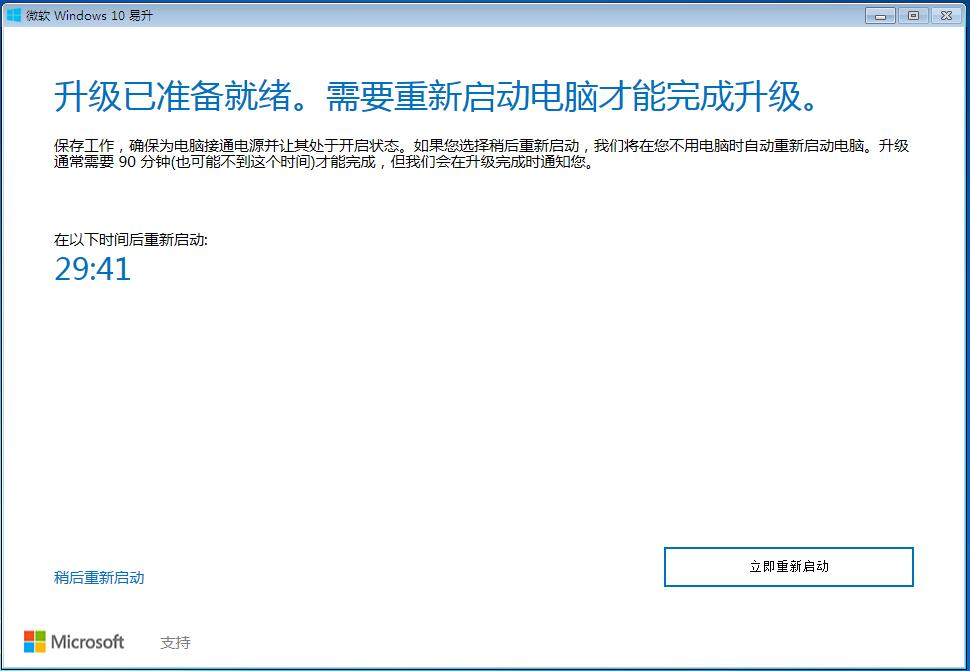Click the four-color Microsoft logo squares
Viewport: 970px width, 671px height.
pos(35,642)
